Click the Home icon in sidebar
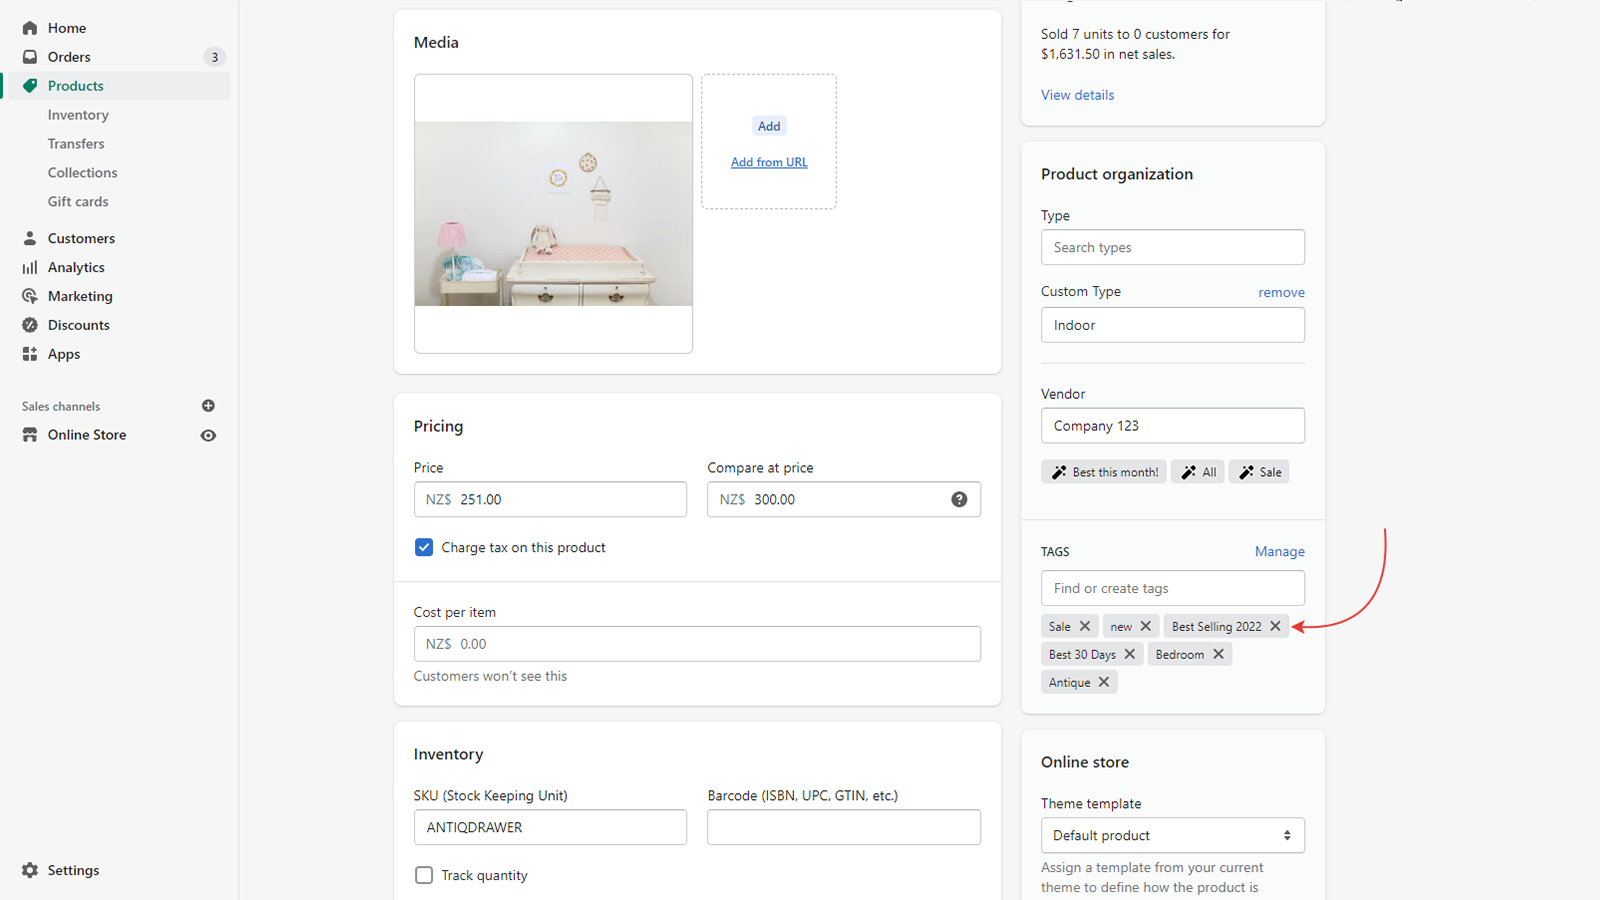The width and height of the screenshot is (1600, 900). click(30, 28)
